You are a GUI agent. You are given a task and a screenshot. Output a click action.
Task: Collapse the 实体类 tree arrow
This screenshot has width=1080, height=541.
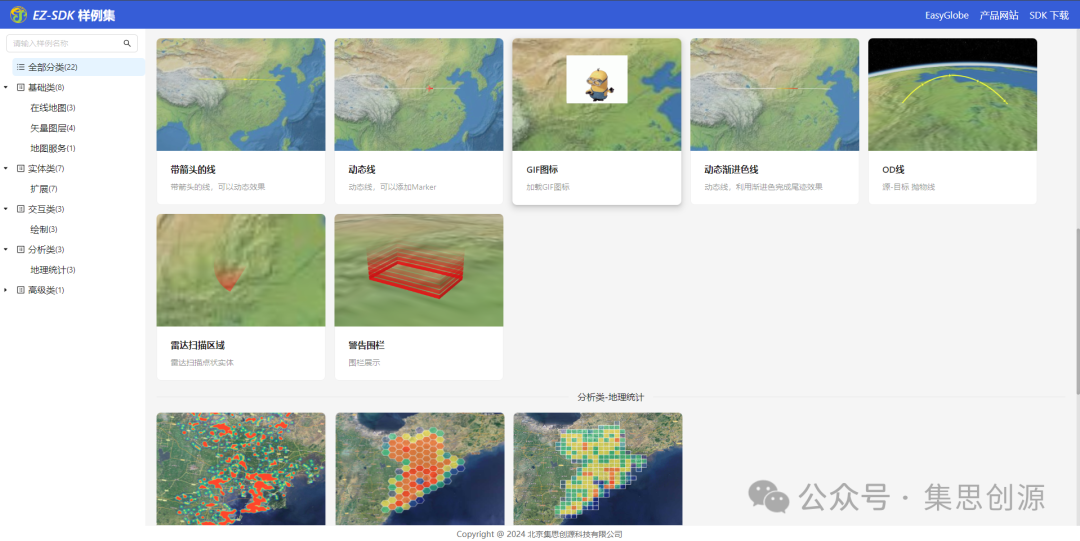coord(6,169)
